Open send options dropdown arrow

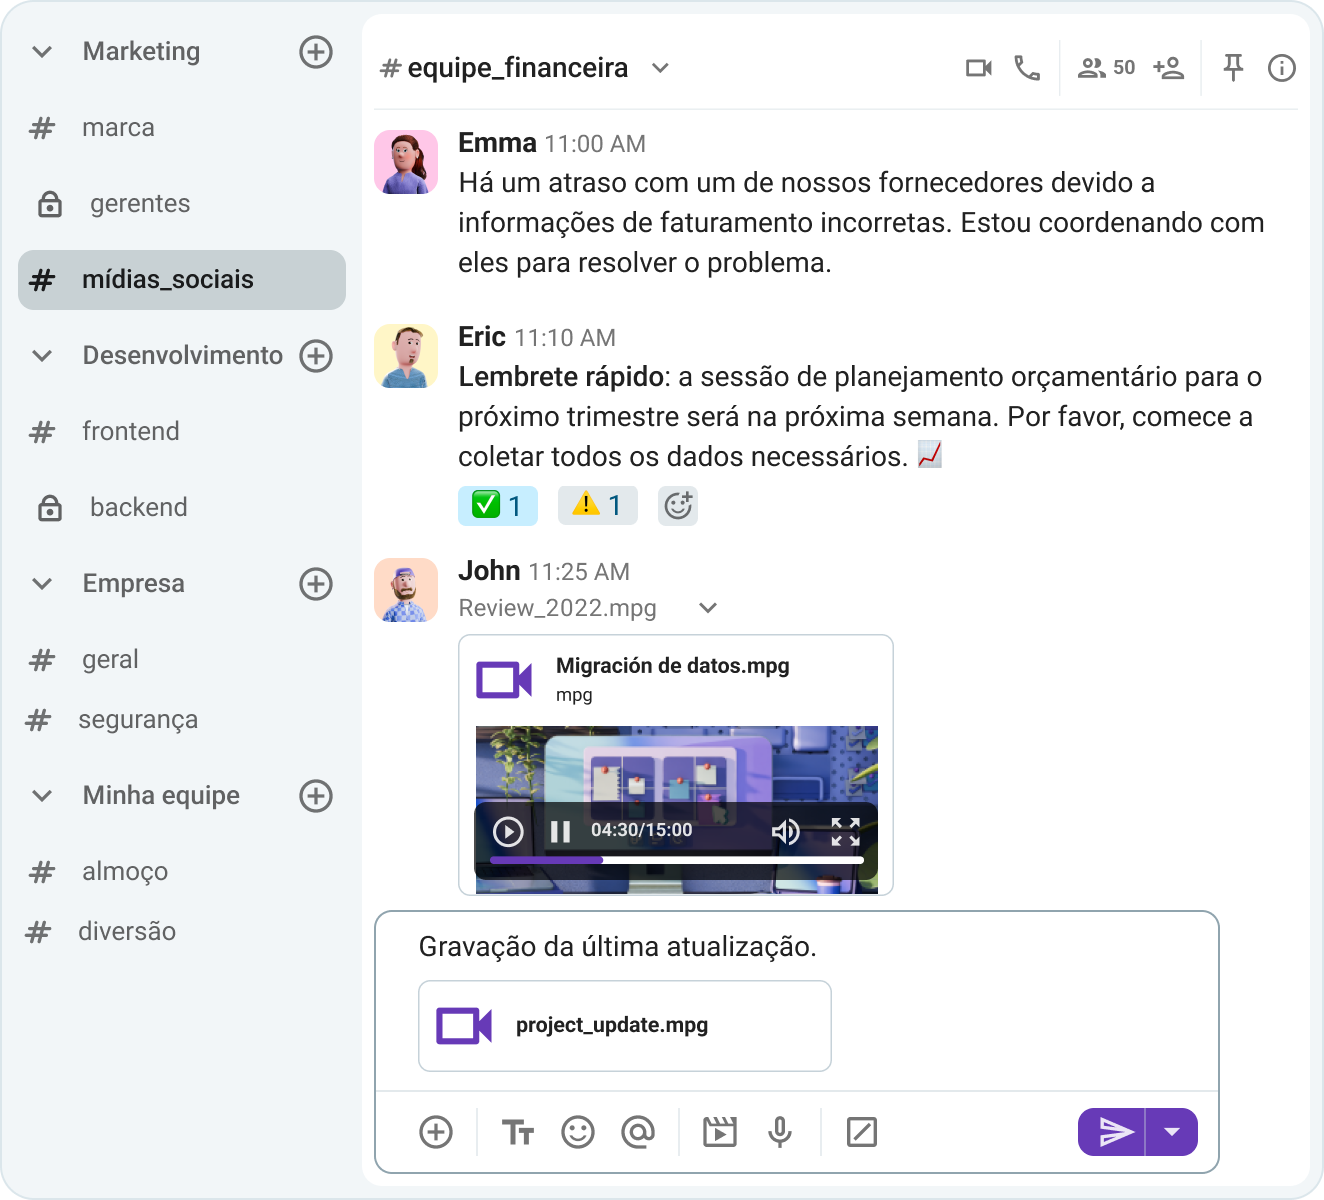[x=1172, y=1132]
